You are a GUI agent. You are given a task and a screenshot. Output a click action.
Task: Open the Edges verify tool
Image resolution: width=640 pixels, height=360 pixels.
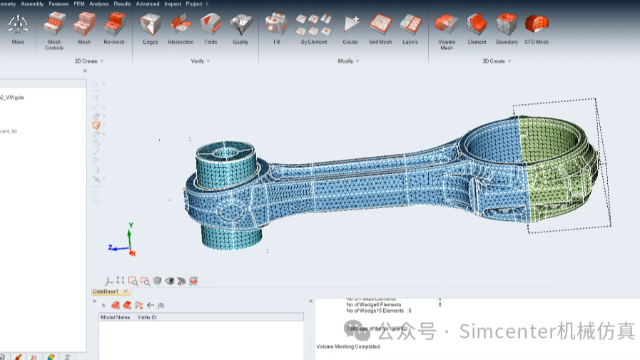[150, 29]
